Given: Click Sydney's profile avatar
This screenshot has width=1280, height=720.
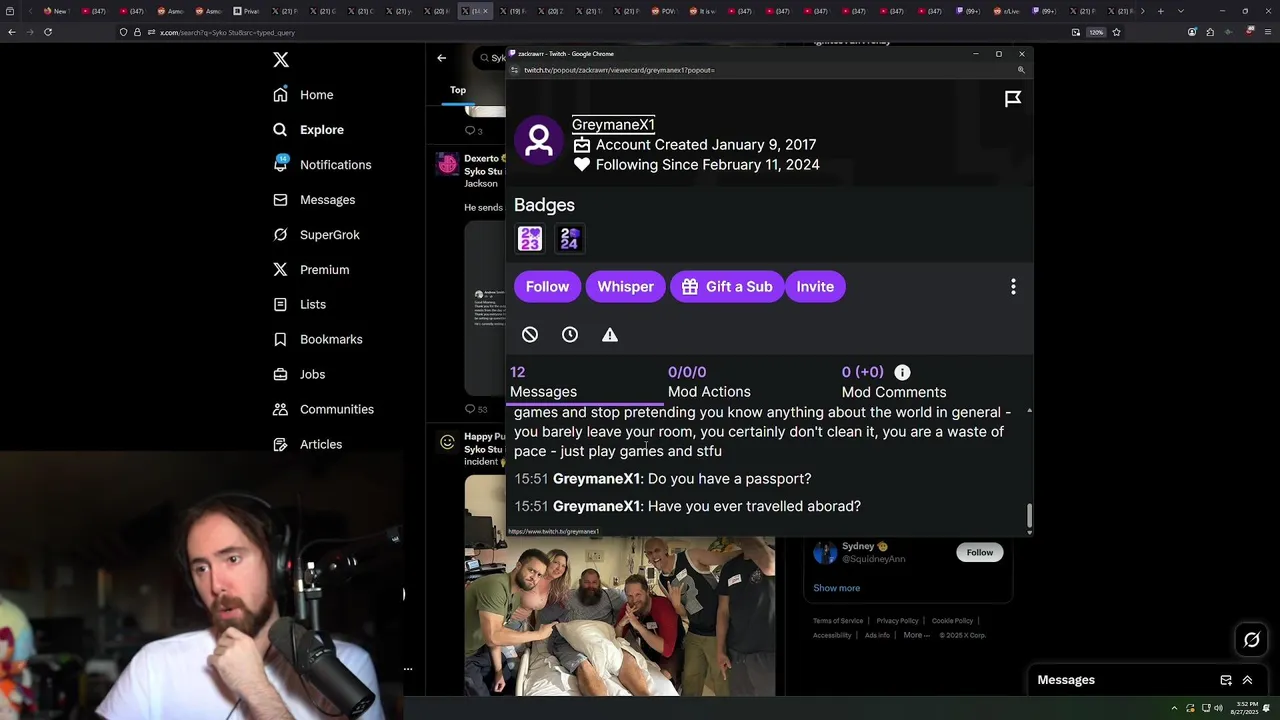Looking at the screenshot, I should pyautogui.click(x=825, y=552).
